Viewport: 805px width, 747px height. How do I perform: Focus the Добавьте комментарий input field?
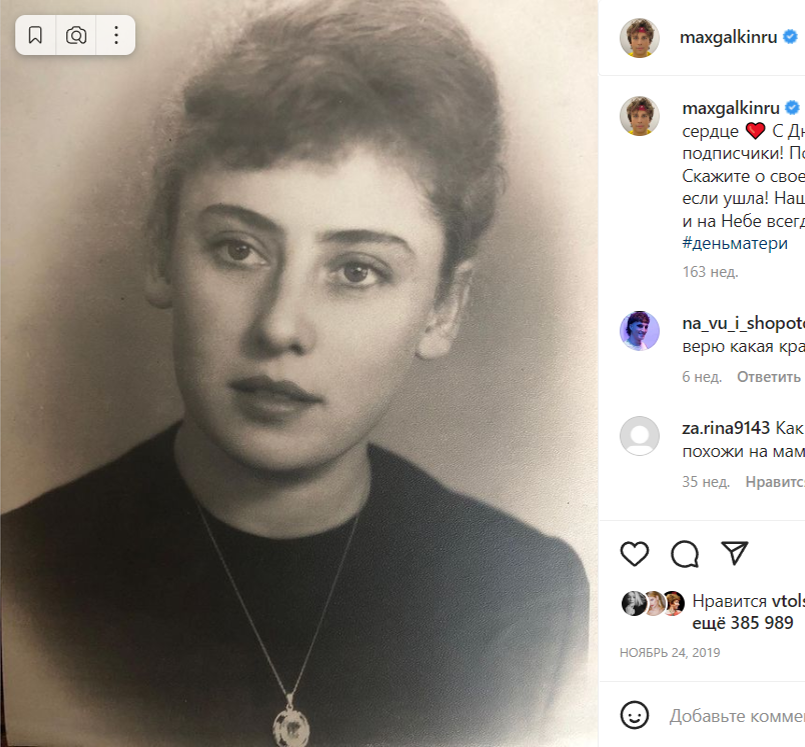[x=736, y=716]
